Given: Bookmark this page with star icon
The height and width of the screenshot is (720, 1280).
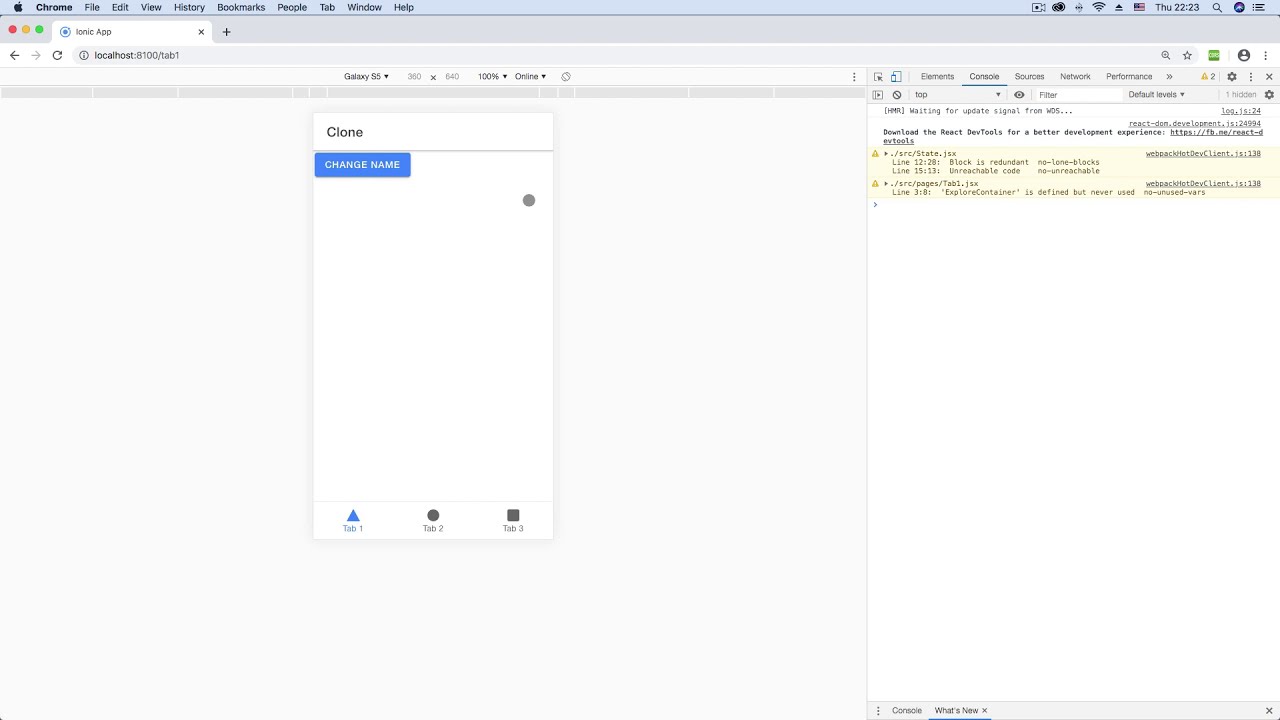Looking at the screenshot, I should pyautogui.click(x=1188, y=56).
